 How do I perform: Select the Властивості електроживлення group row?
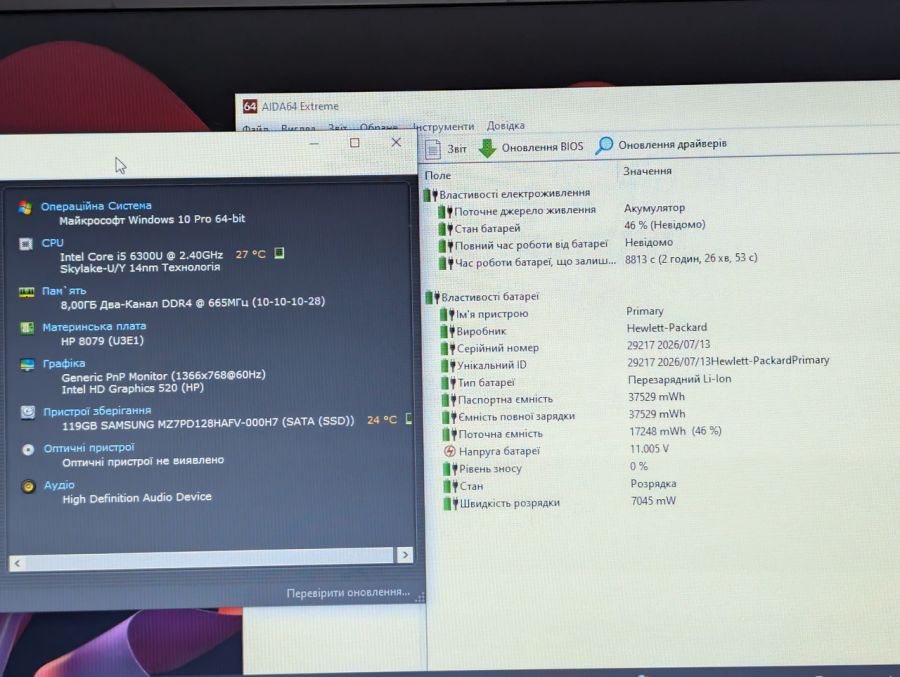pos(507,194)
